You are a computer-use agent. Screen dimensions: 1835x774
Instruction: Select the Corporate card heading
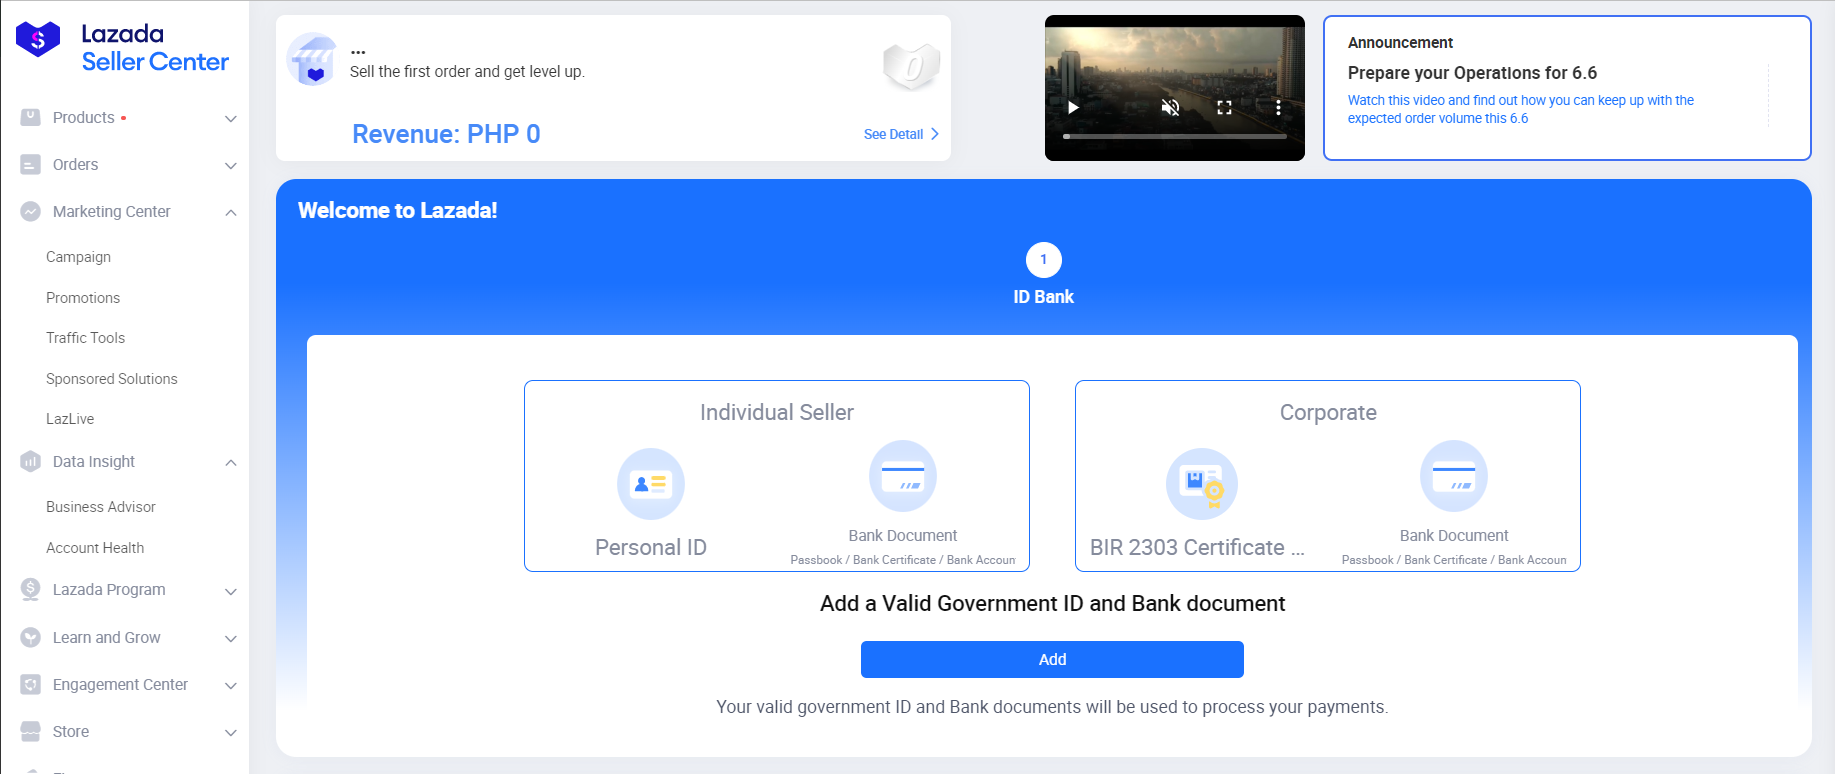(1328, 412)
